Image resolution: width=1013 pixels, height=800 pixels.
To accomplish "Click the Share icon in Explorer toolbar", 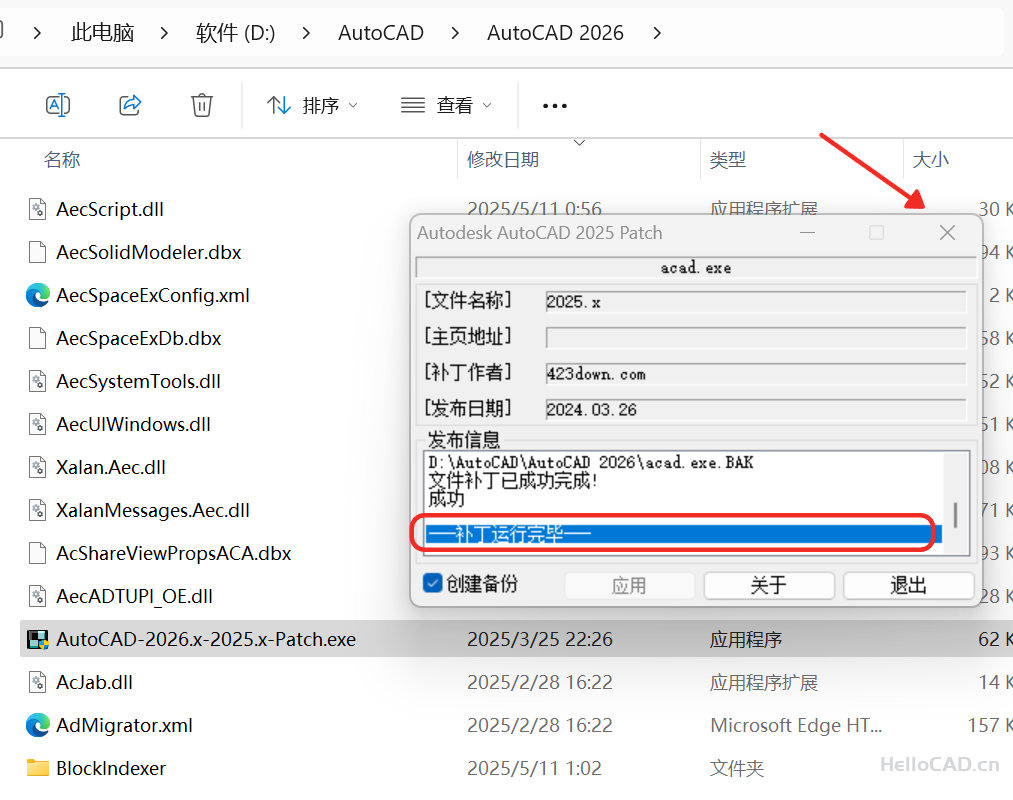I will 130,105.
